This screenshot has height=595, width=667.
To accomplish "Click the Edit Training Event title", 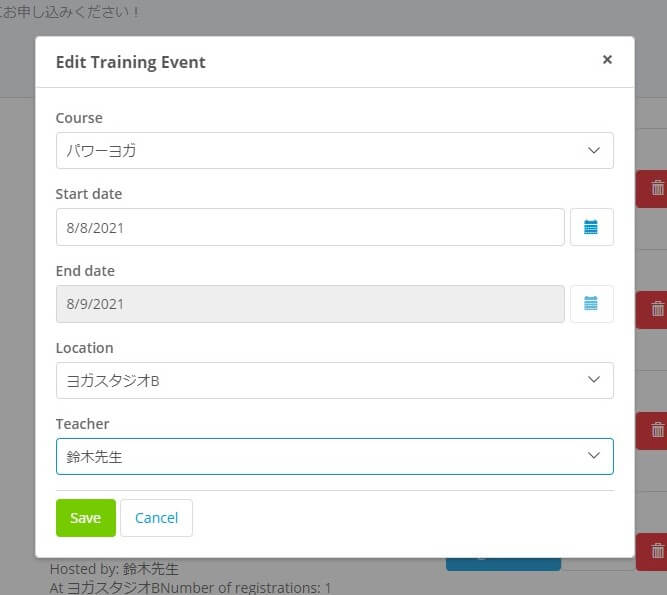I will point(131,62).
